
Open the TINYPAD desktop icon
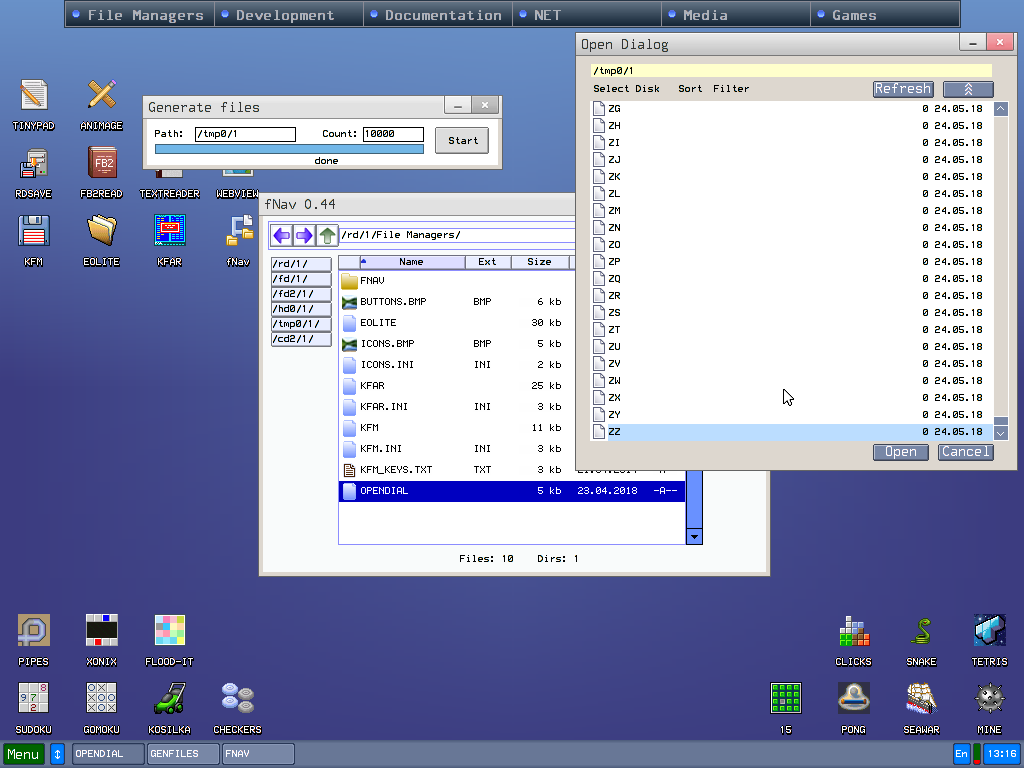[x=33, y=96]
